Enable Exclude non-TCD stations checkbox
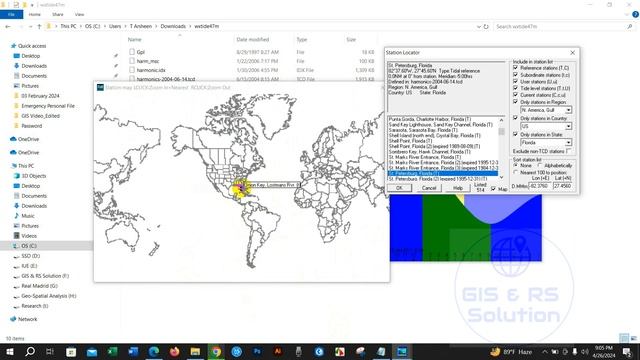Image resolution: width=640 pixels, height=360 pixels. 569,151
